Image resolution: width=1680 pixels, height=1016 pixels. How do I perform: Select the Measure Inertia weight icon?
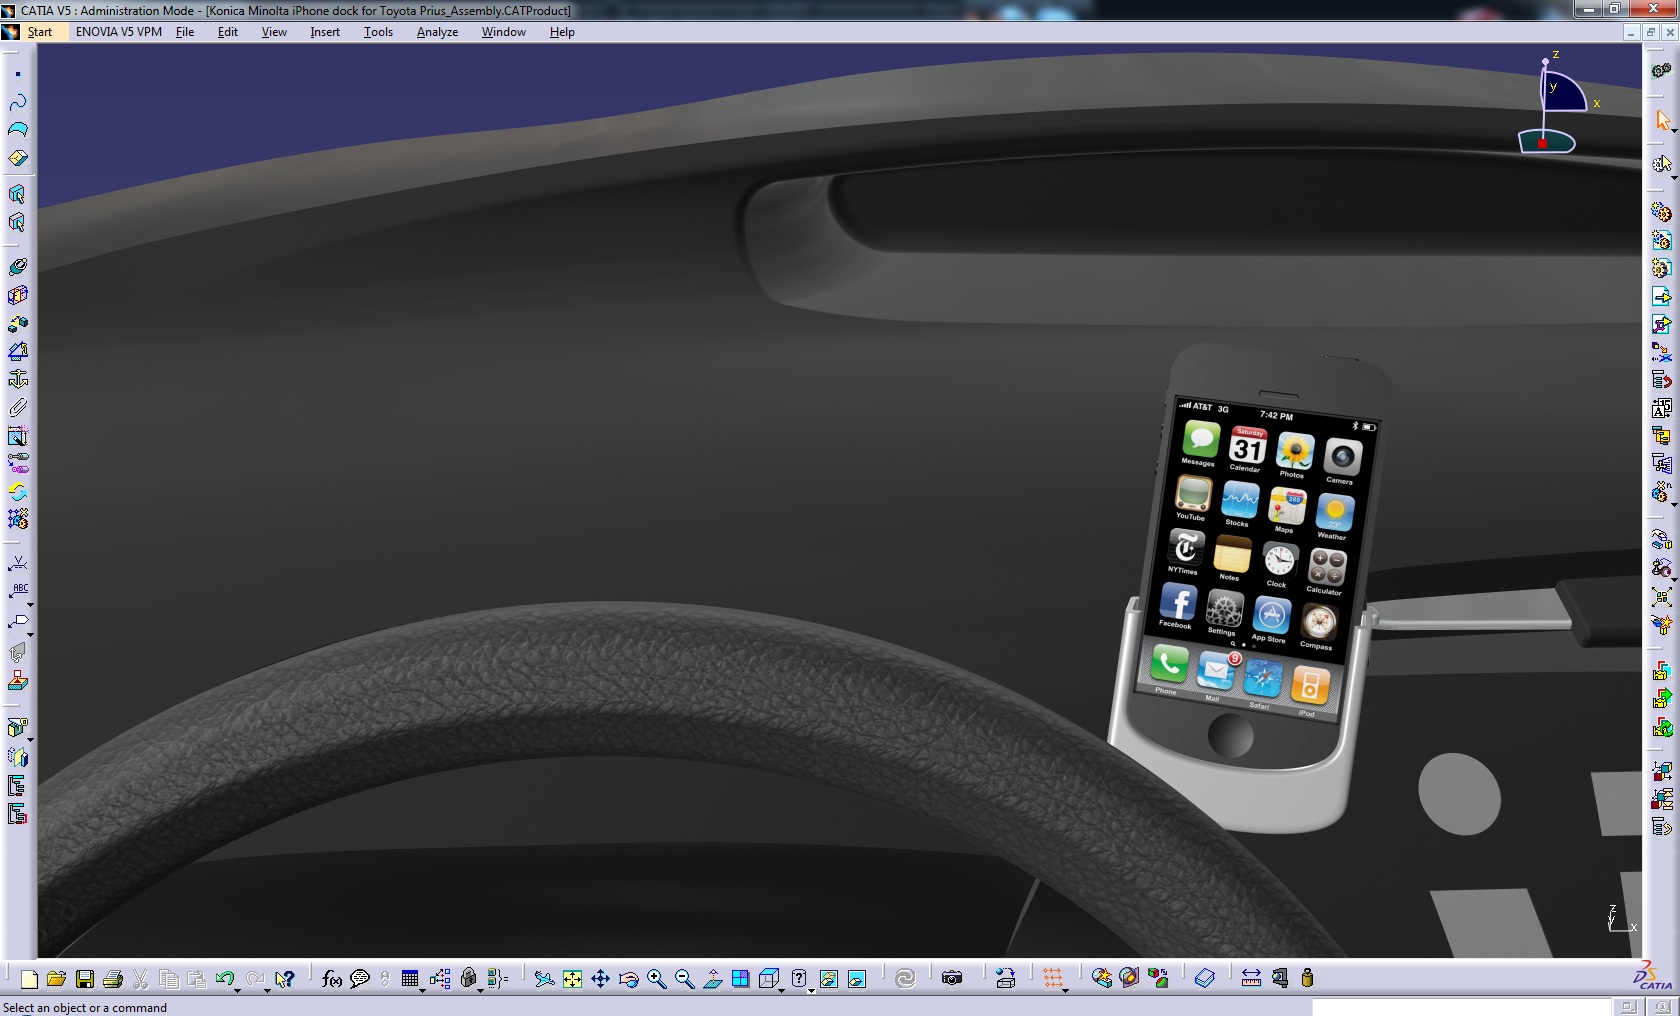[x=1307, y=979]
